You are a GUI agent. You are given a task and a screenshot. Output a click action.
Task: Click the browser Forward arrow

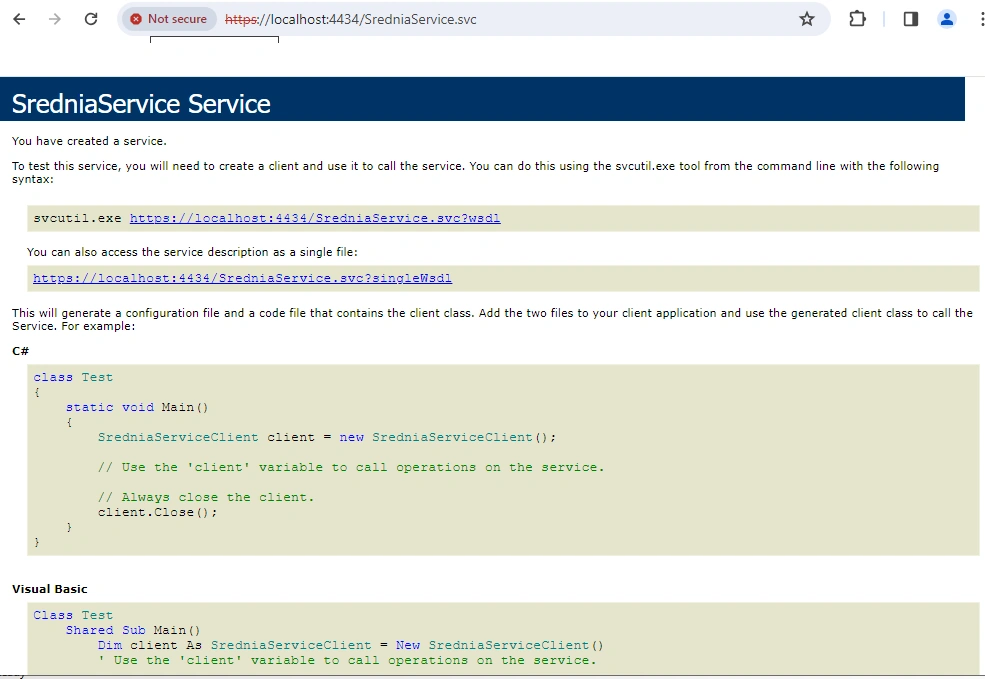[55, 19]
